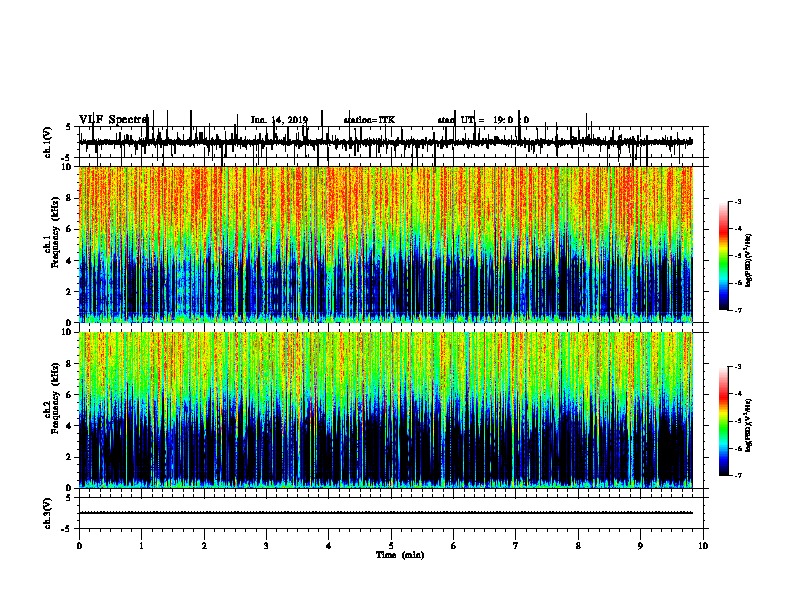Select the "Time (min)" x-axis label
Image resolution: width=792 pixels, height=612 pixels.
tap(400, 555)
